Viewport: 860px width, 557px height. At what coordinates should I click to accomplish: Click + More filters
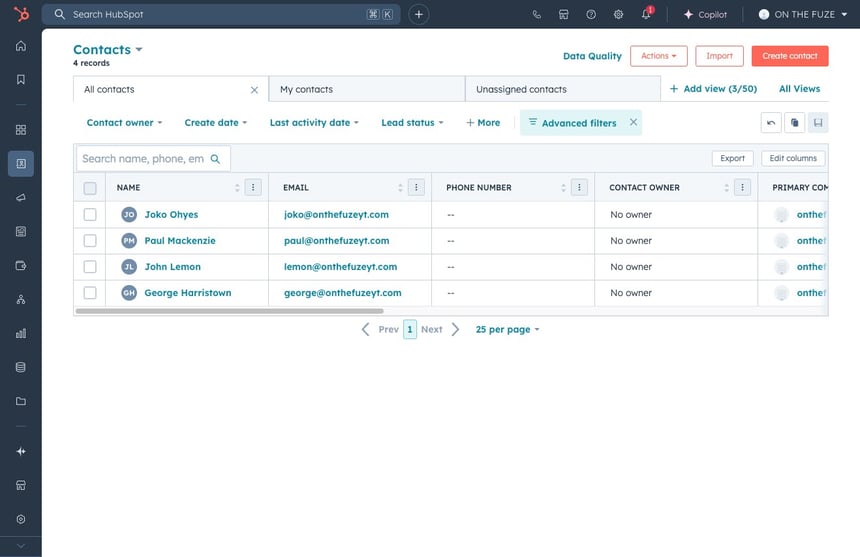pos(483,123)
